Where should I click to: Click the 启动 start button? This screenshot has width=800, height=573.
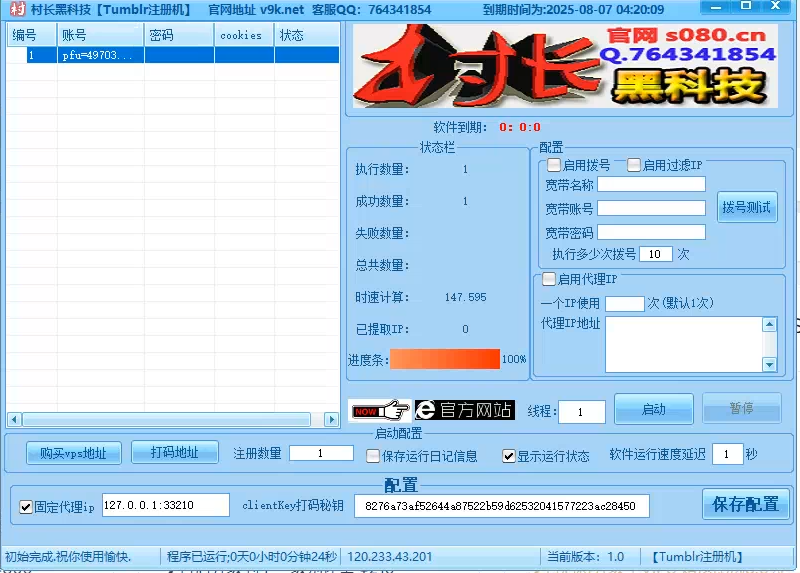(654, 409)
